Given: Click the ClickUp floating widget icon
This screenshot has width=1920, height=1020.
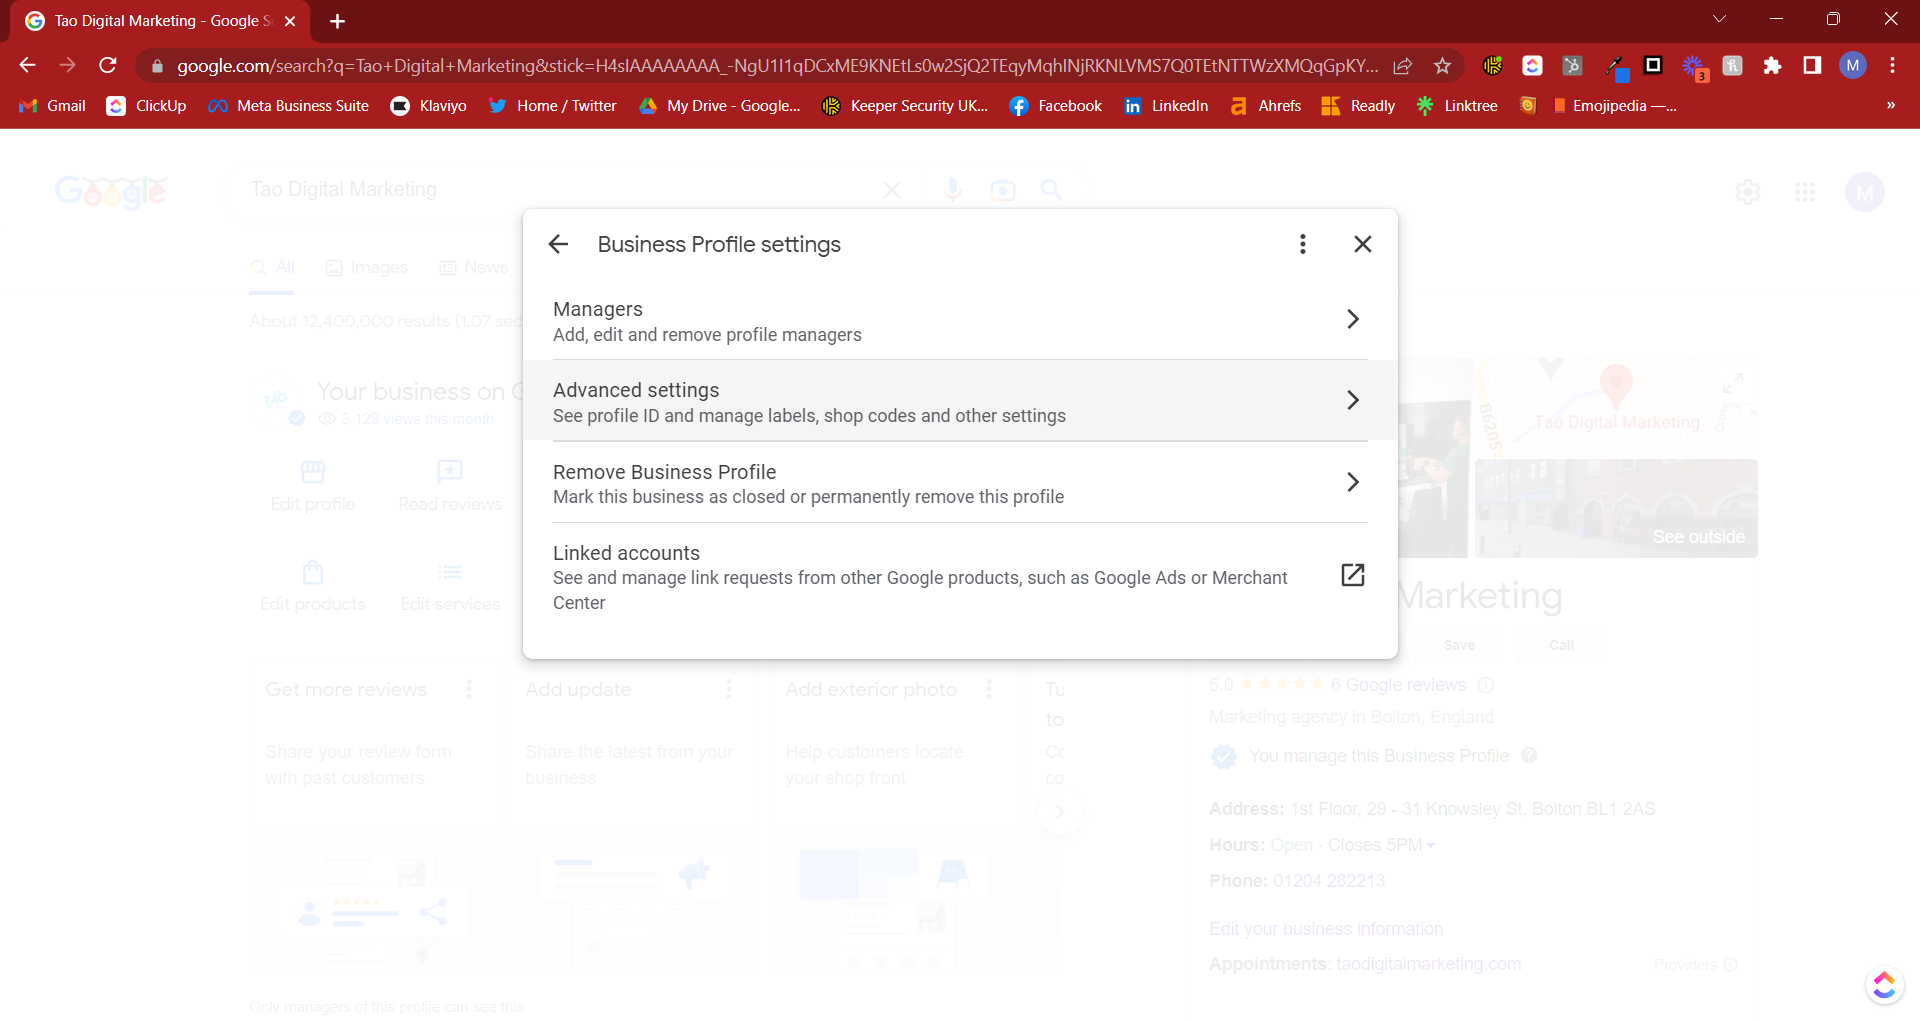Looking at the screenshot, I should click(x=1884, y=985).
